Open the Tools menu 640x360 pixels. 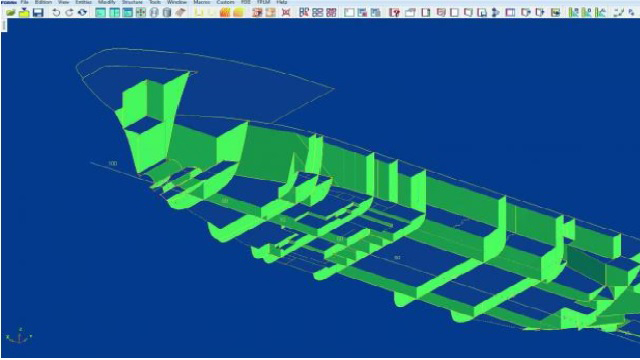pos(155,2)
